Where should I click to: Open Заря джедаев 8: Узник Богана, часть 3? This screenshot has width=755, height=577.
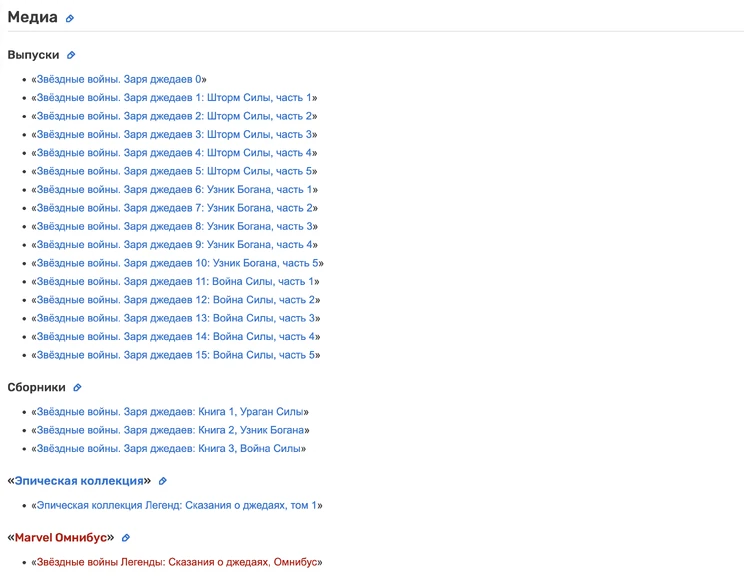pyautogui.click(x=175, y=226)
